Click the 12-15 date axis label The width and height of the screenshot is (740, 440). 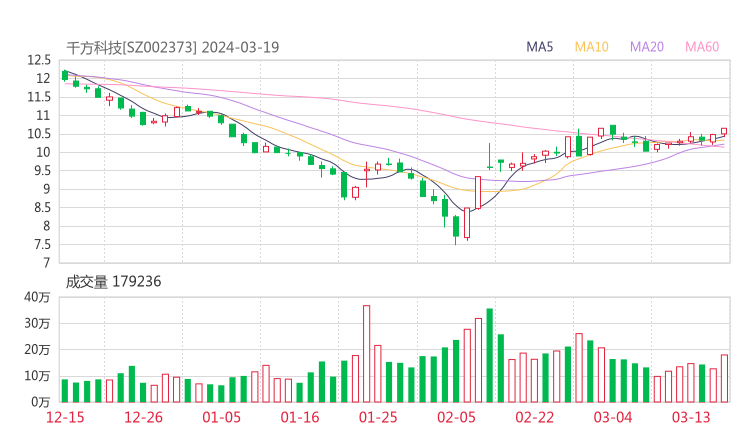tap(65, 417)
